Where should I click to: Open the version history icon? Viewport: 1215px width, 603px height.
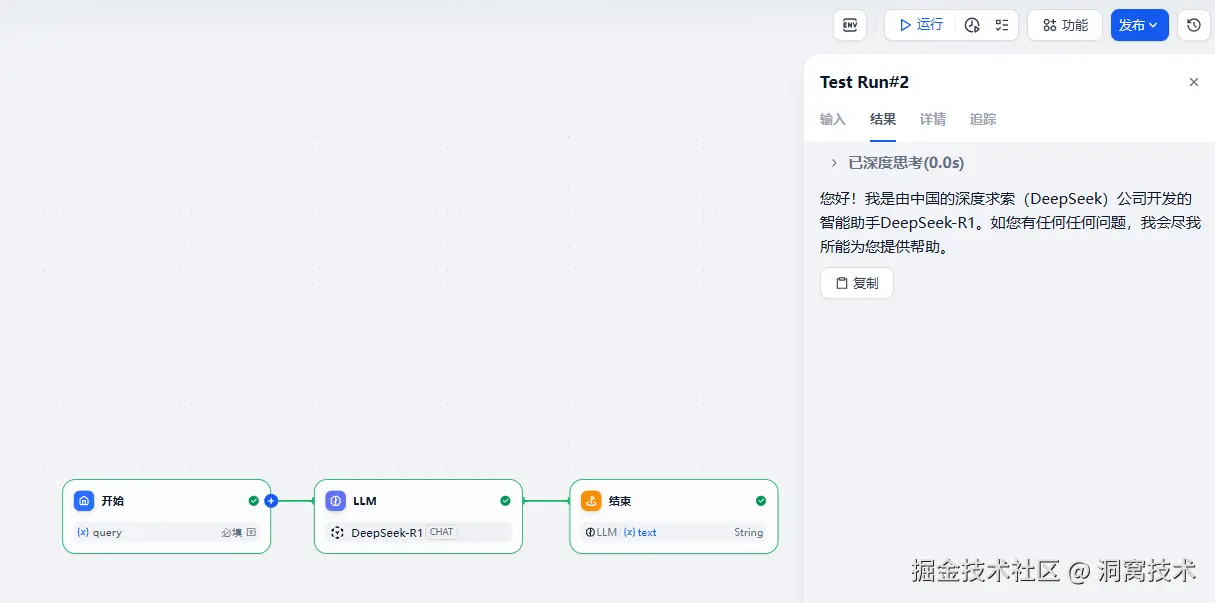[x=1194, y=25]
